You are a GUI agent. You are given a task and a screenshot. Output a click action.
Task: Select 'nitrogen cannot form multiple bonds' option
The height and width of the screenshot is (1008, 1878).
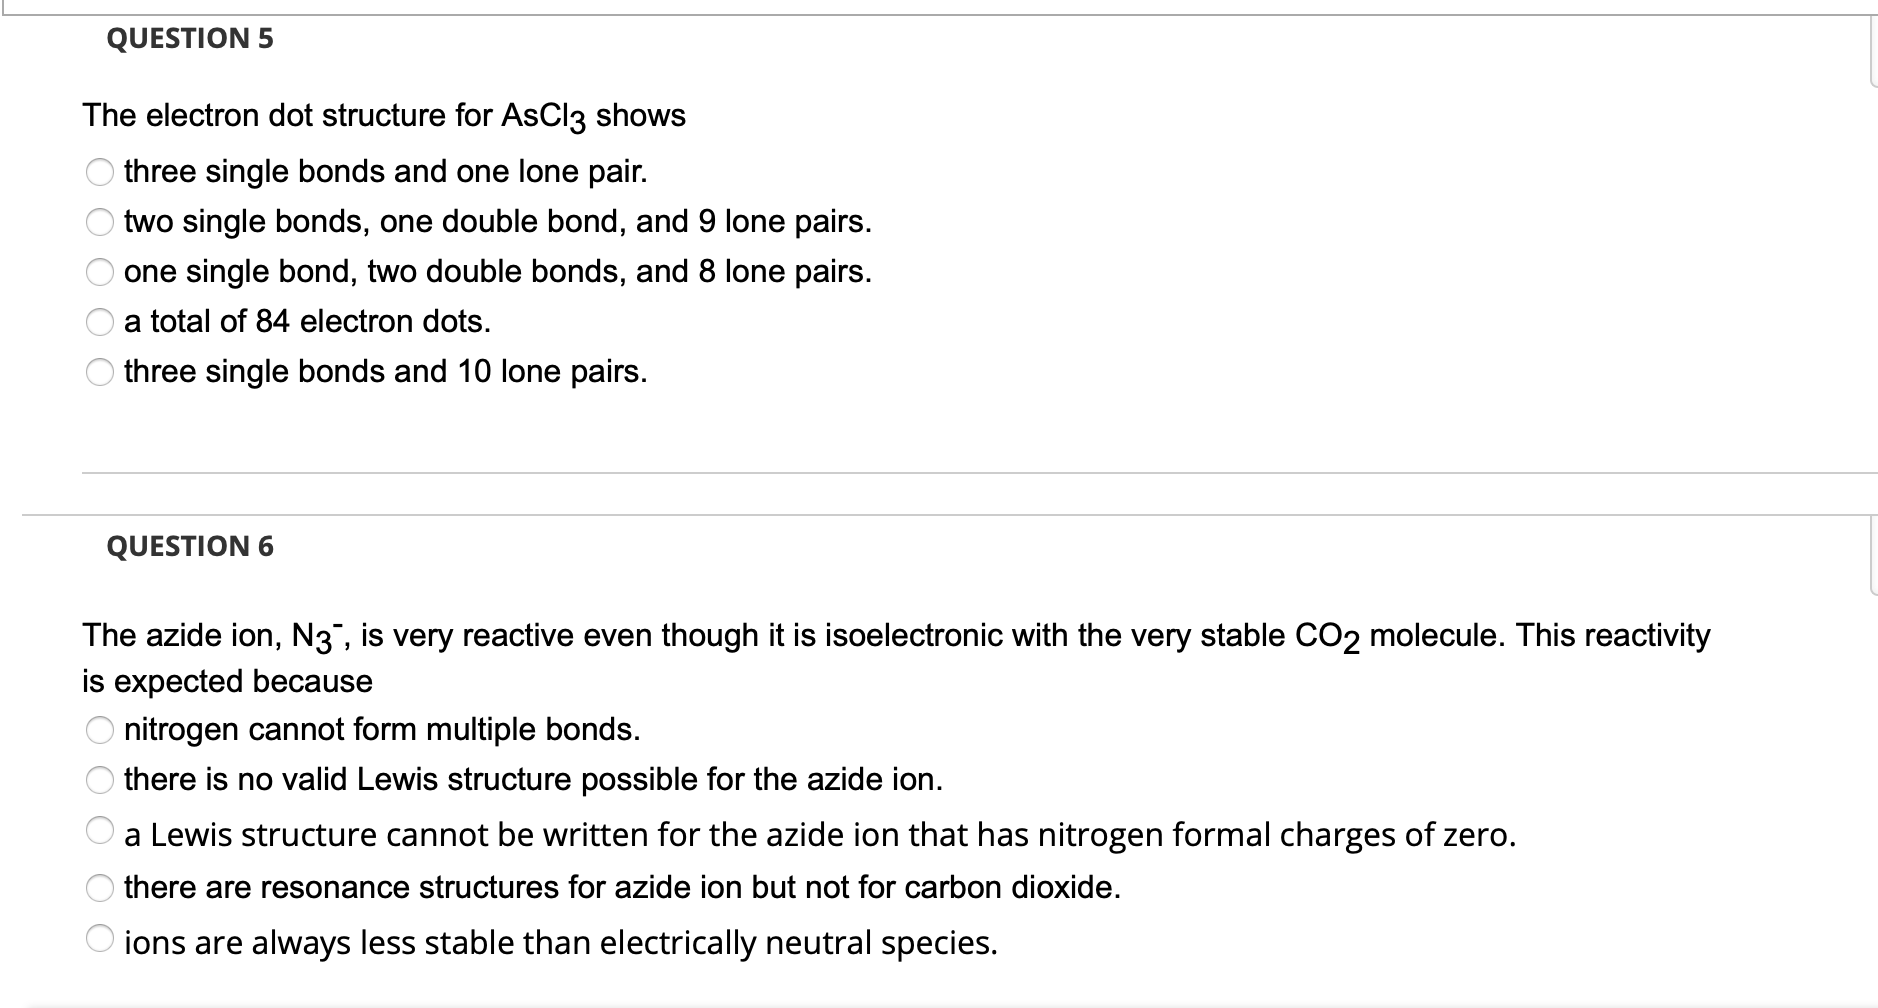[100, 731]
